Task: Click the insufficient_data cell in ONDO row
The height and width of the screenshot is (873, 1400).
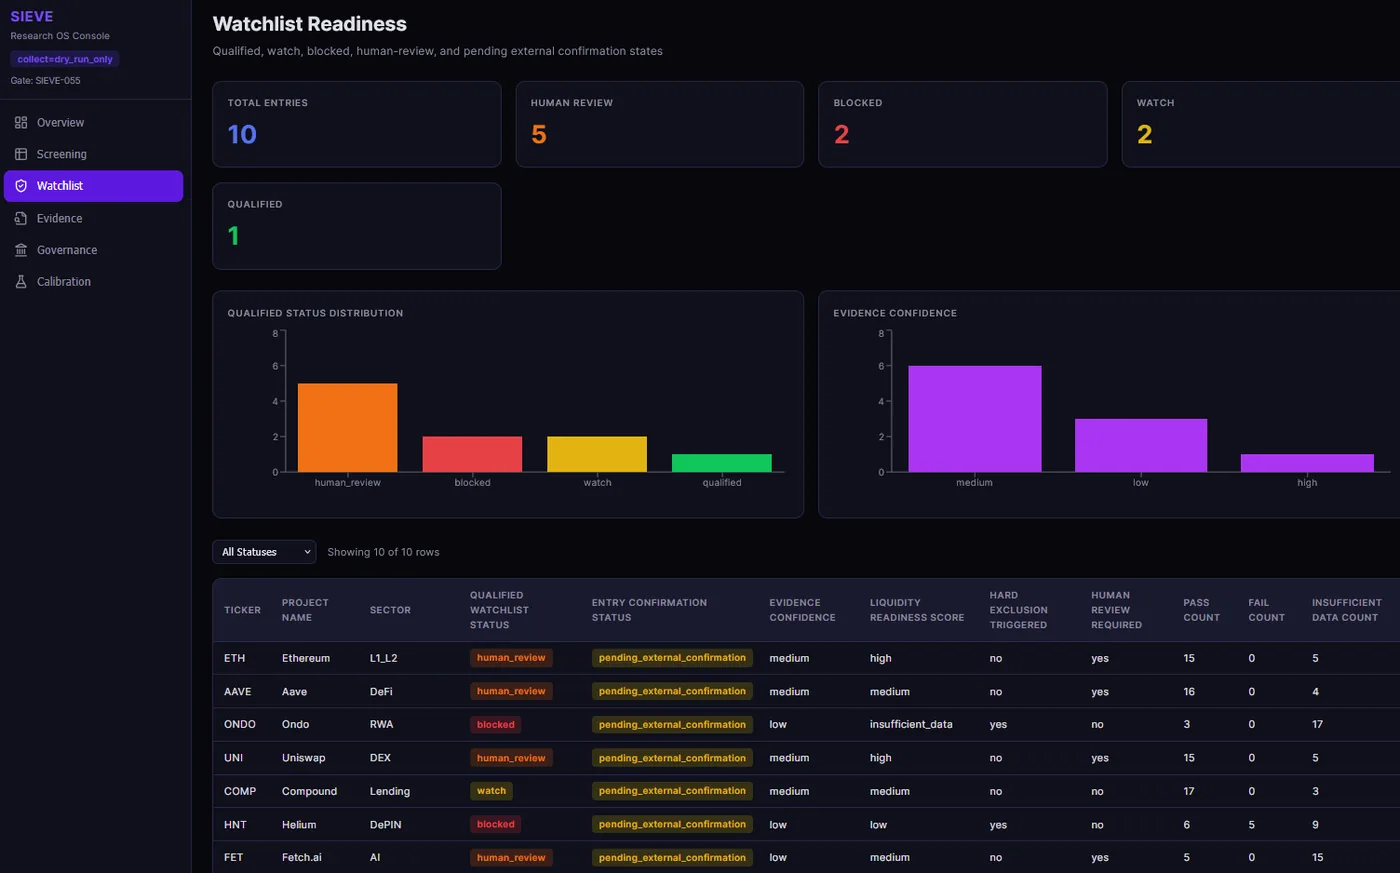Action: pos(911,725)
